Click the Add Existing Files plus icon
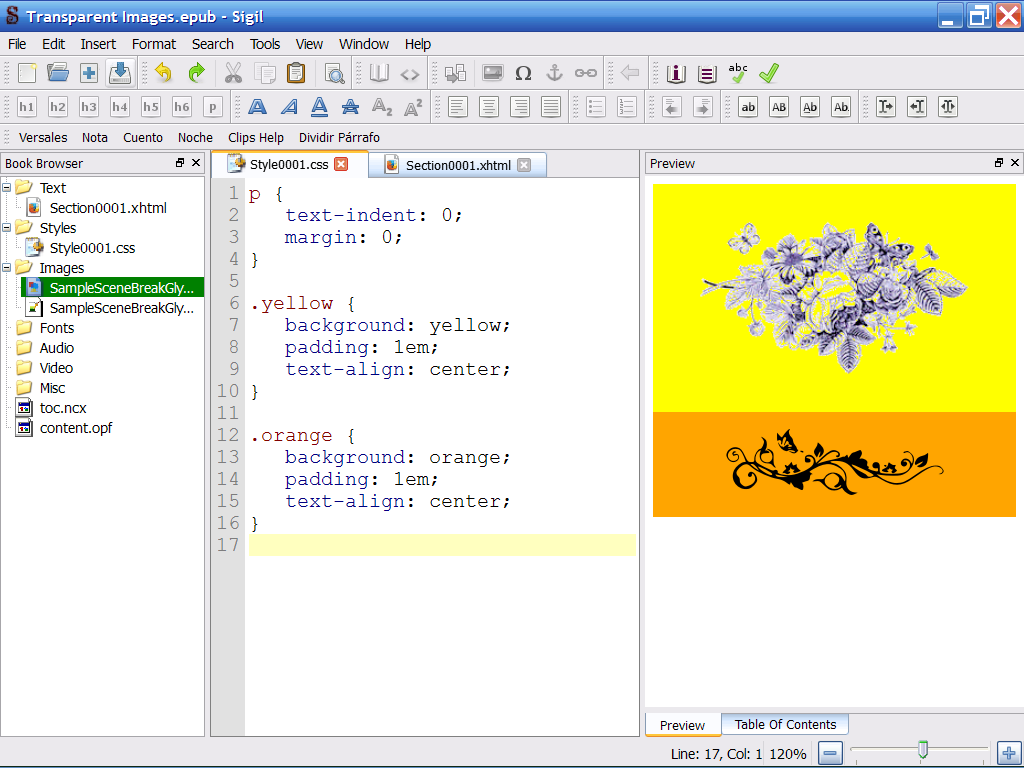The height and width of the screenshot is (768, 1024). click(x=89, y=73)
